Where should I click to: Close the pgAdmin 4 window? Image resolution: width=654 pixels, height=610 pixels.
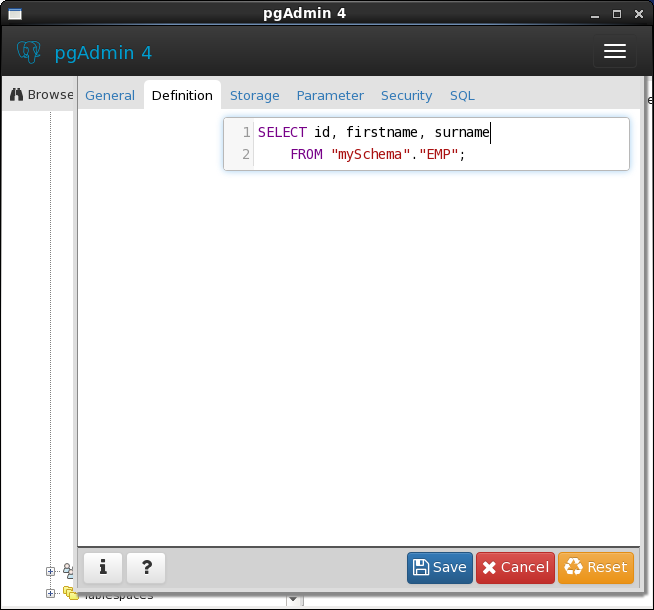point(639,14)
